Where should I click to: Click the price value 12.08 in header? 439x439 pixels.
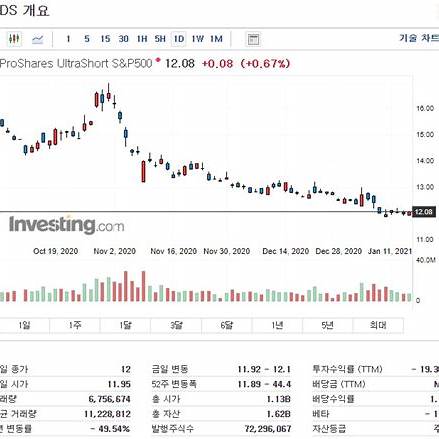click(x=180, y=63)
